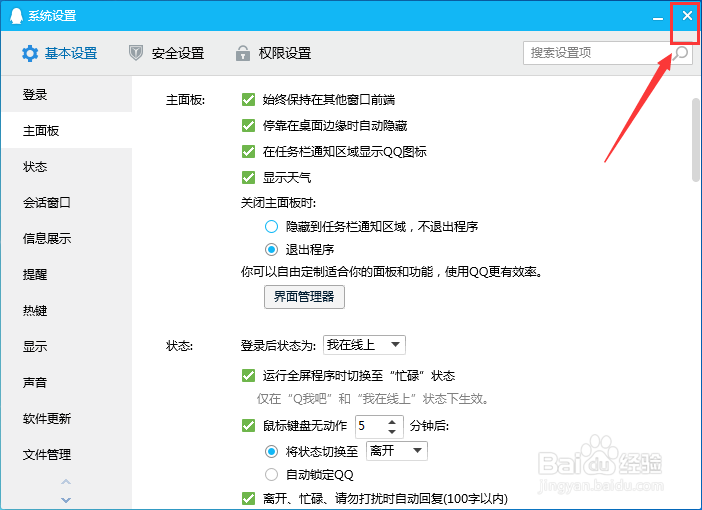Toggle 在任务栏通知区域显示QQ图标 checkbox

[x=248, y=151]
